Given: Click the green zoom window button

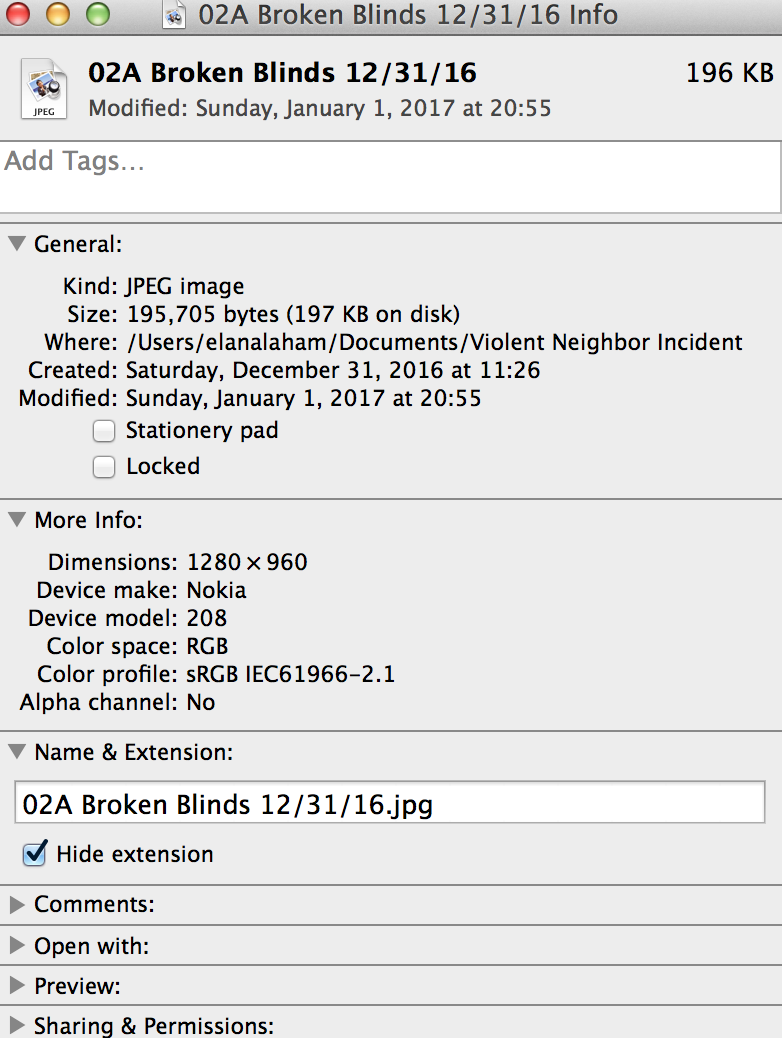Looking at the screenshot, I should click(x=98, y=14).
